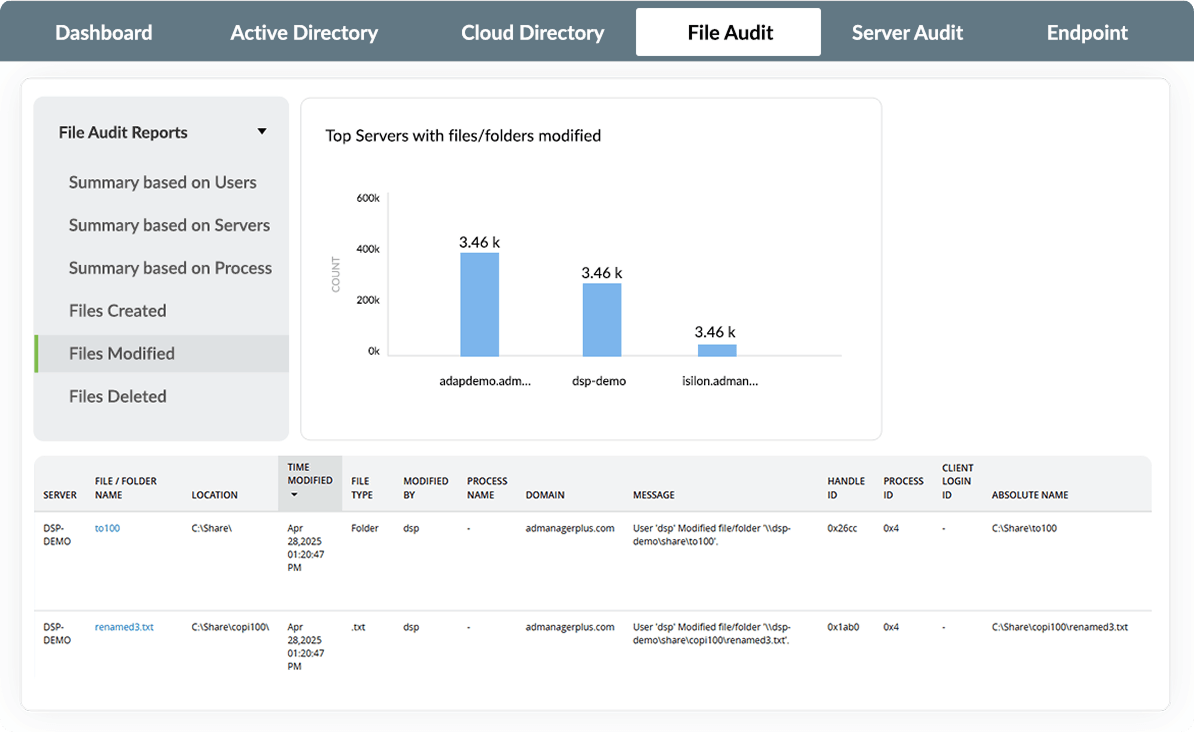Click the isilon.adman... axis label
Screen dimensions: 1194x732
coord(720,381)
